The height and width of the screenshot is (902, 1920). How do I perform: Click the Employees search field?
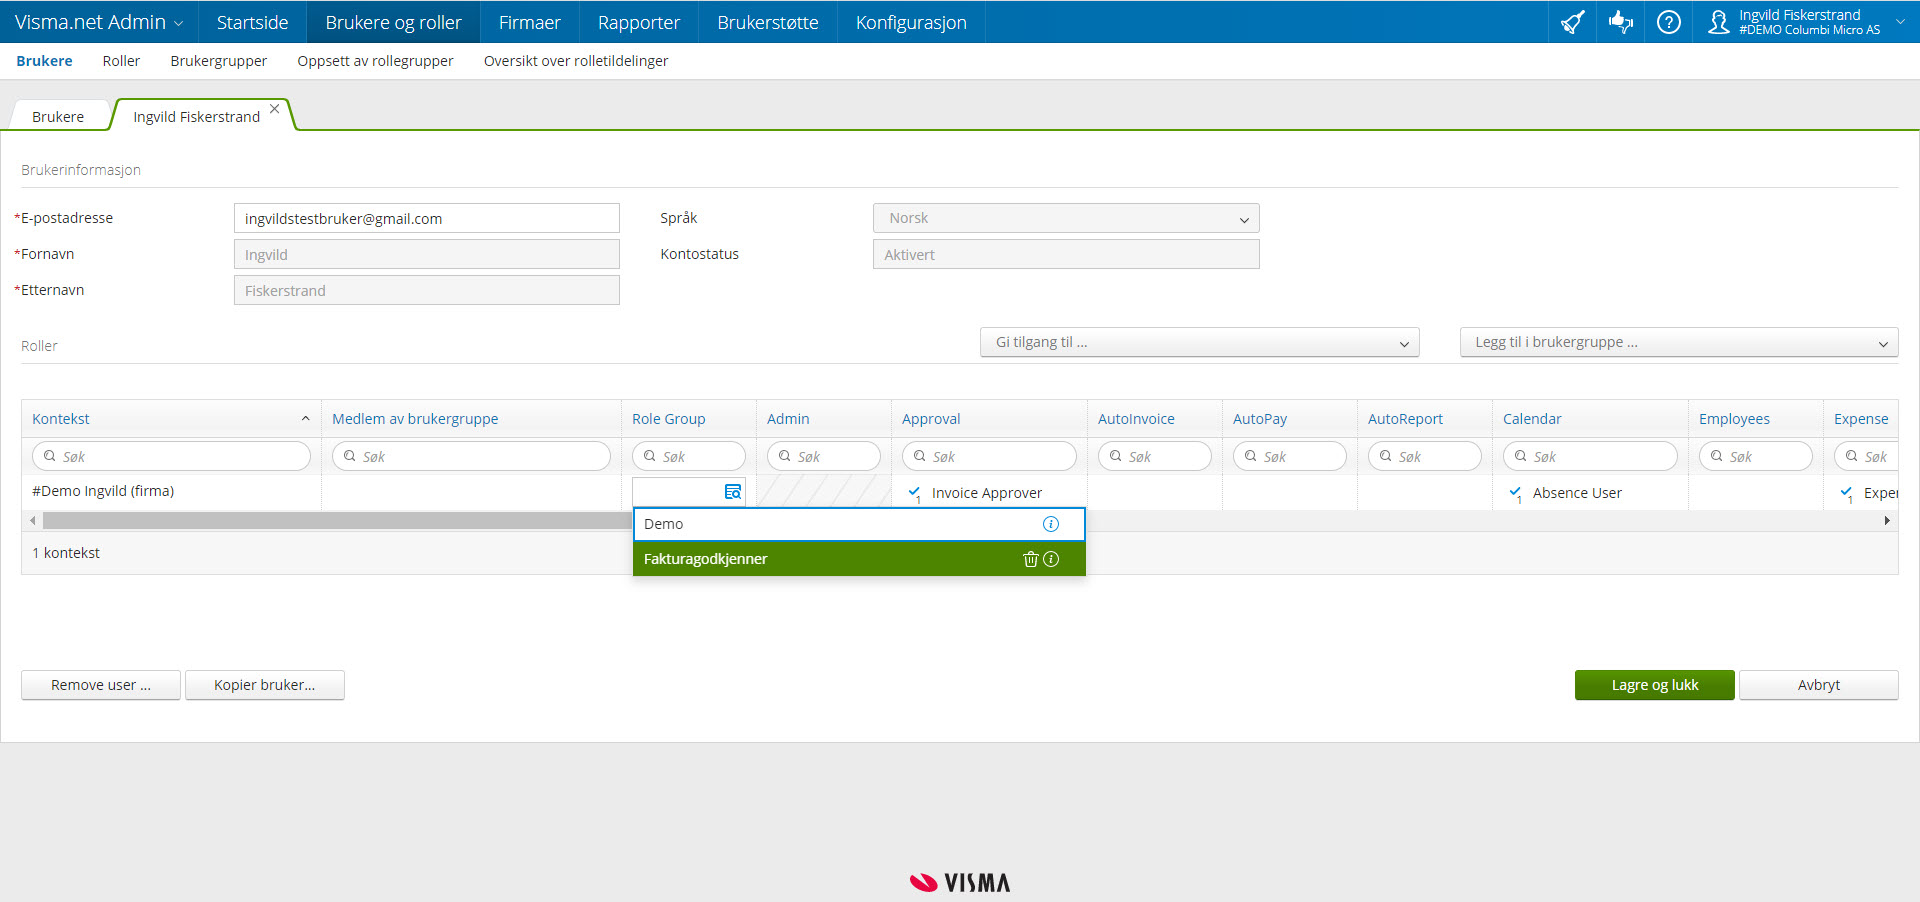pos(1756,456)
